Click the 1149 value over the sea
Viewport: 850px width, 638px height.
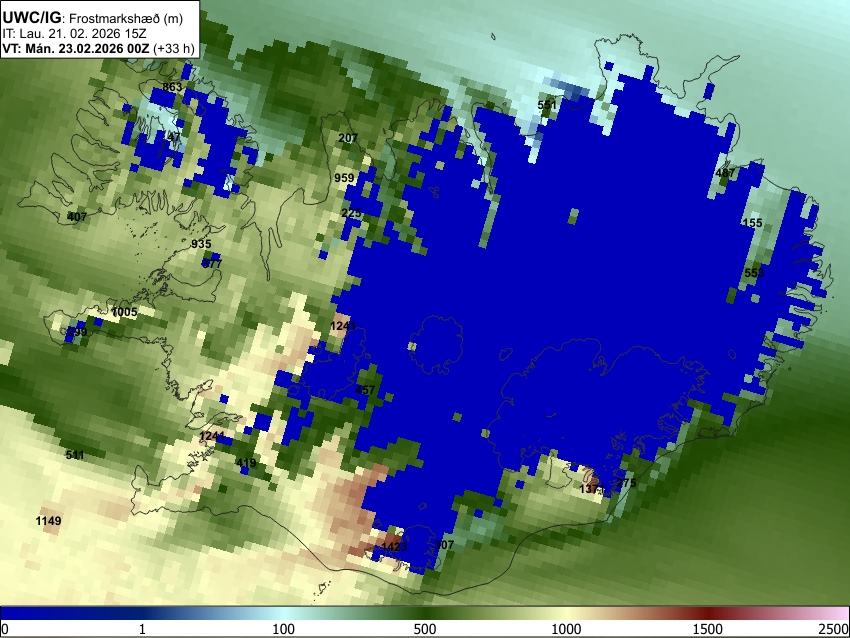click(x=48, y=521)
